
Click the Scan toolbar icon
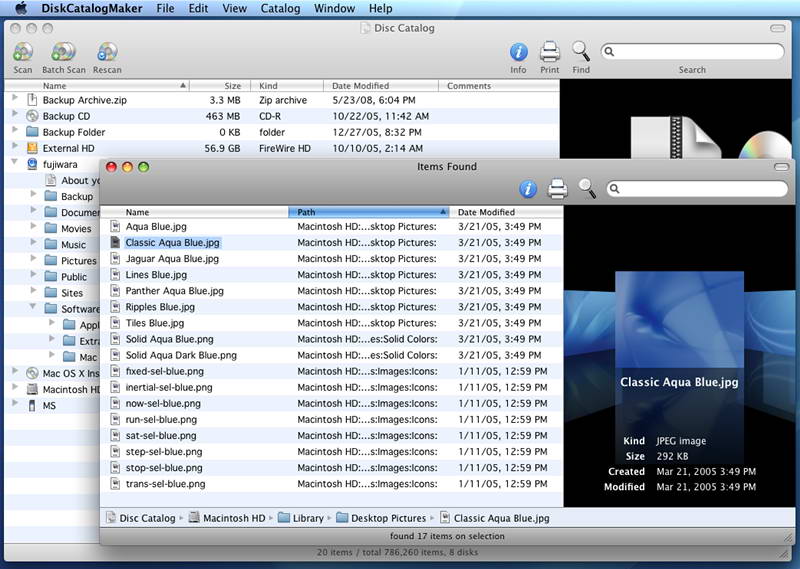22,52
